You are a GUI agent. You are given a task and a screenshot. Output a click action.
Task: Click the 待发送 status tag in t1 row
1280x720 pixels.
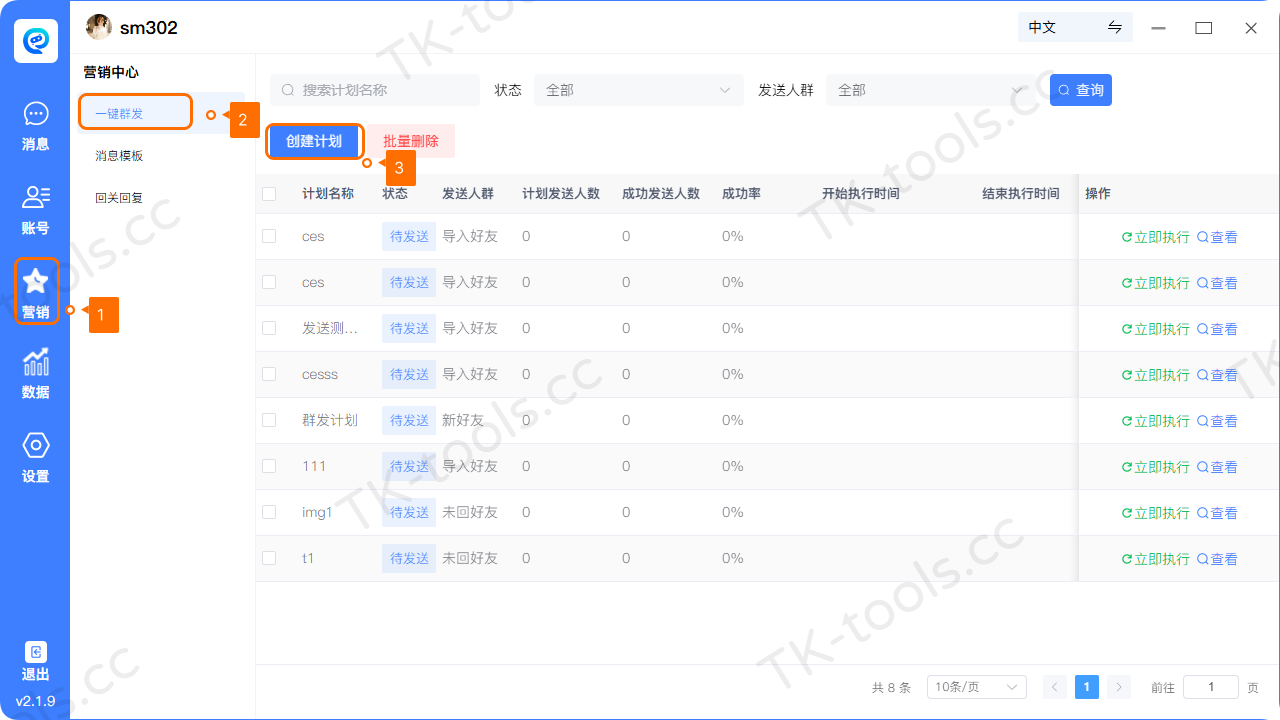click(x=409, y=558)
